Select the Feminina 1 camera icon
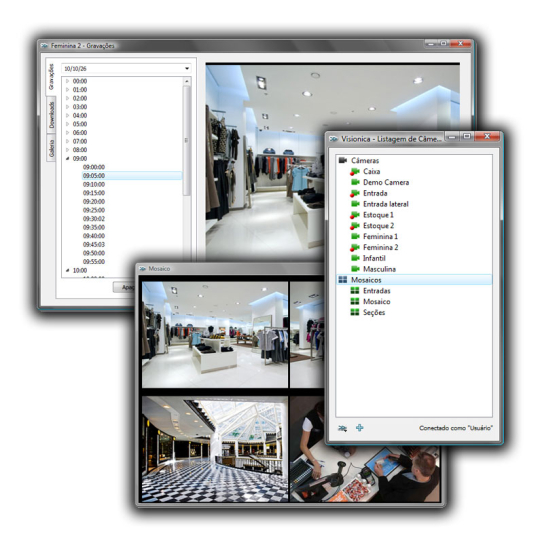The height and width of the screenshot is (543, 540). coord(355,237)
